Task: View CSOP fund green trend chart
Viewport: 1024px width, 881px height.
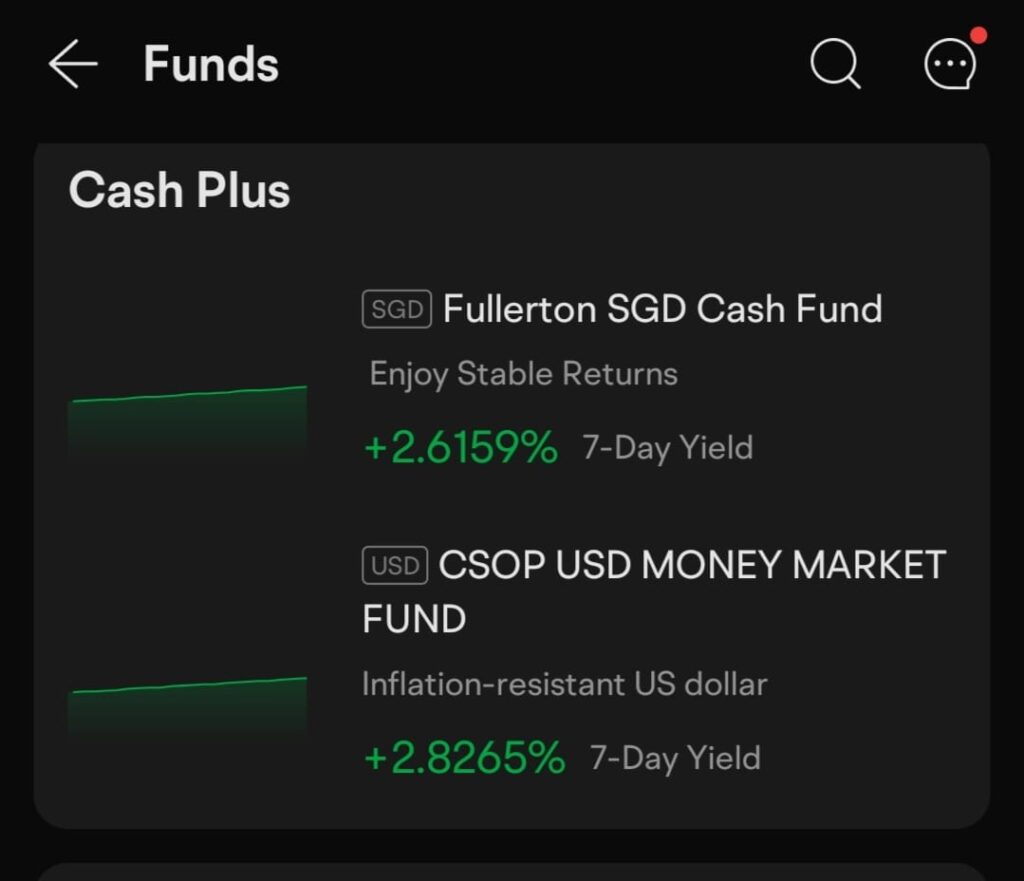Action: pos(187,709)
